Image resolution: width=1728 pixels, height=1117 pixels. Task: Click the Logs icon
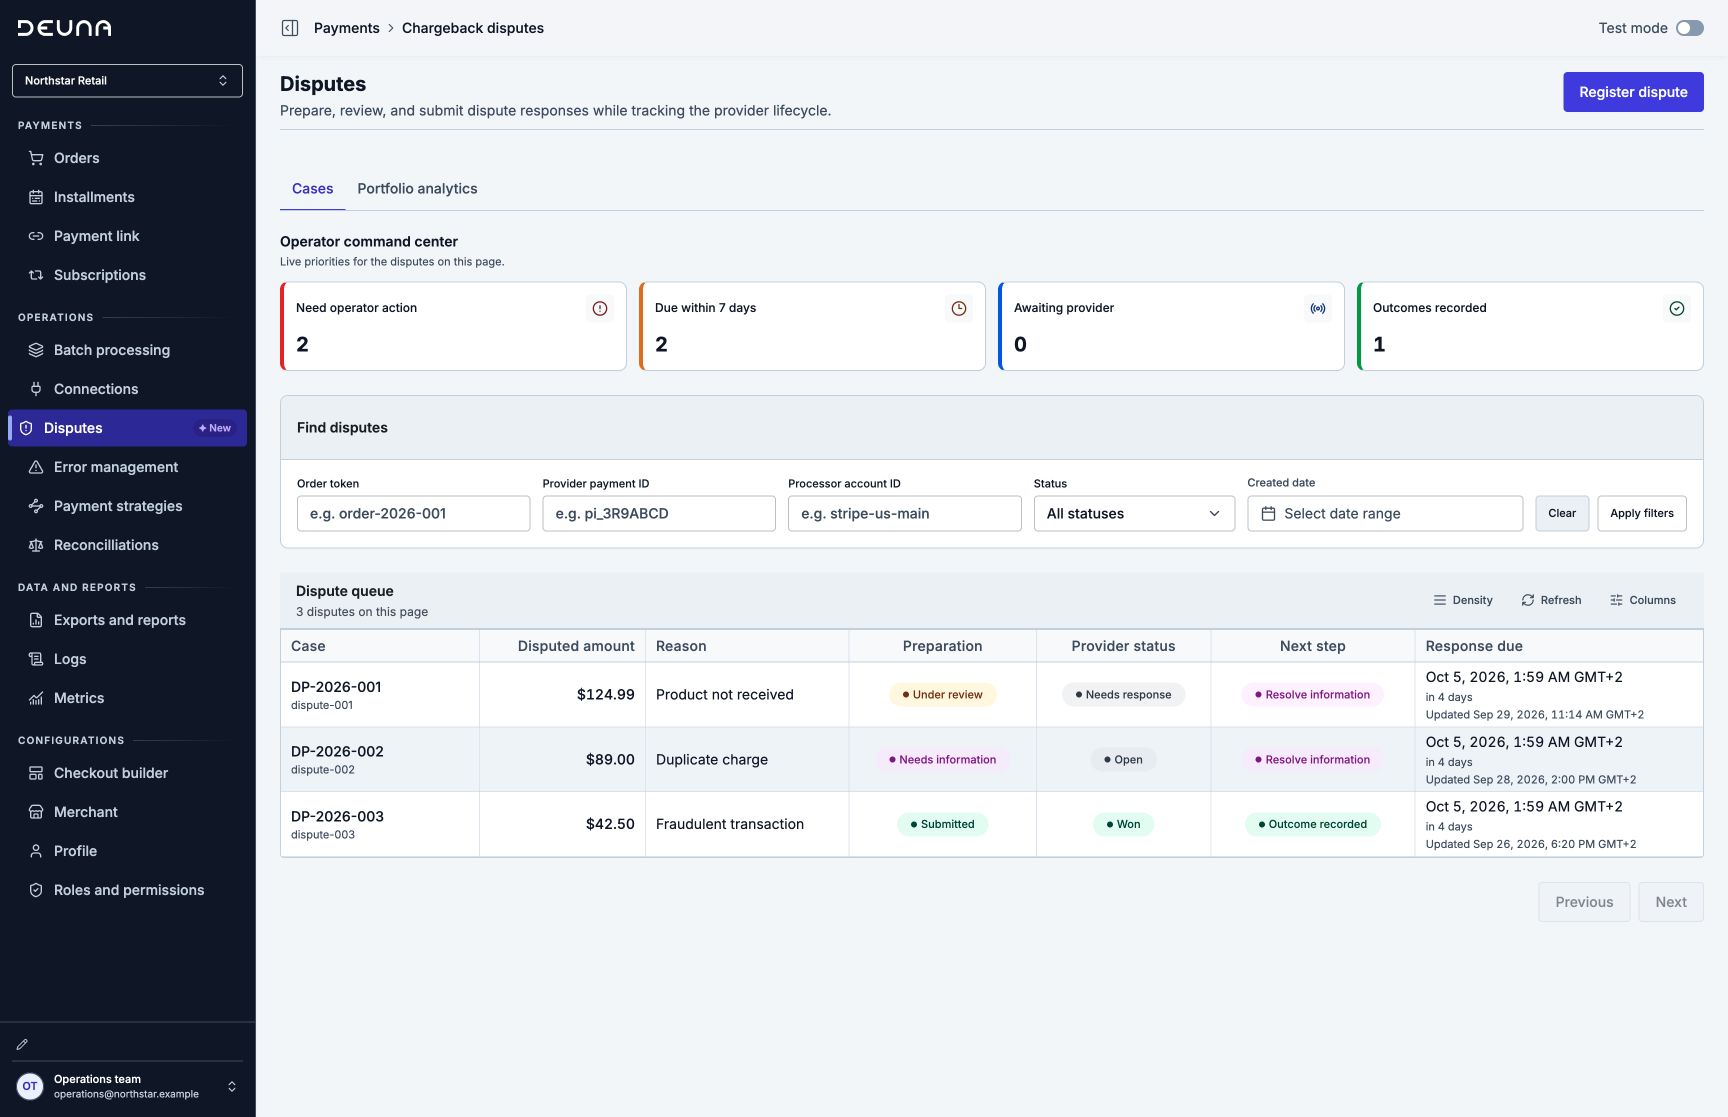pyautogui.click(x=36, y=659)
